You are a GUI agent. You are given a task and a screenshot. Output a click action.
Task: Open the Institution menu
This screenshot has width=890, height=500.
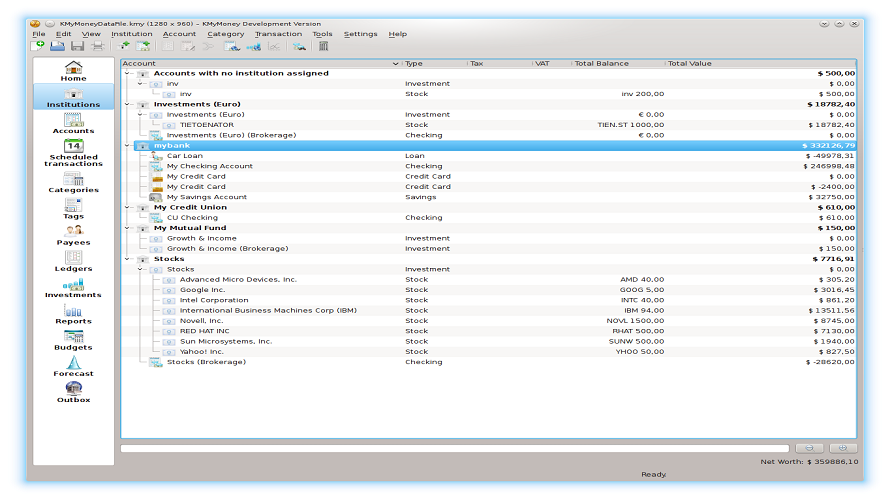[x=131, y=34]
